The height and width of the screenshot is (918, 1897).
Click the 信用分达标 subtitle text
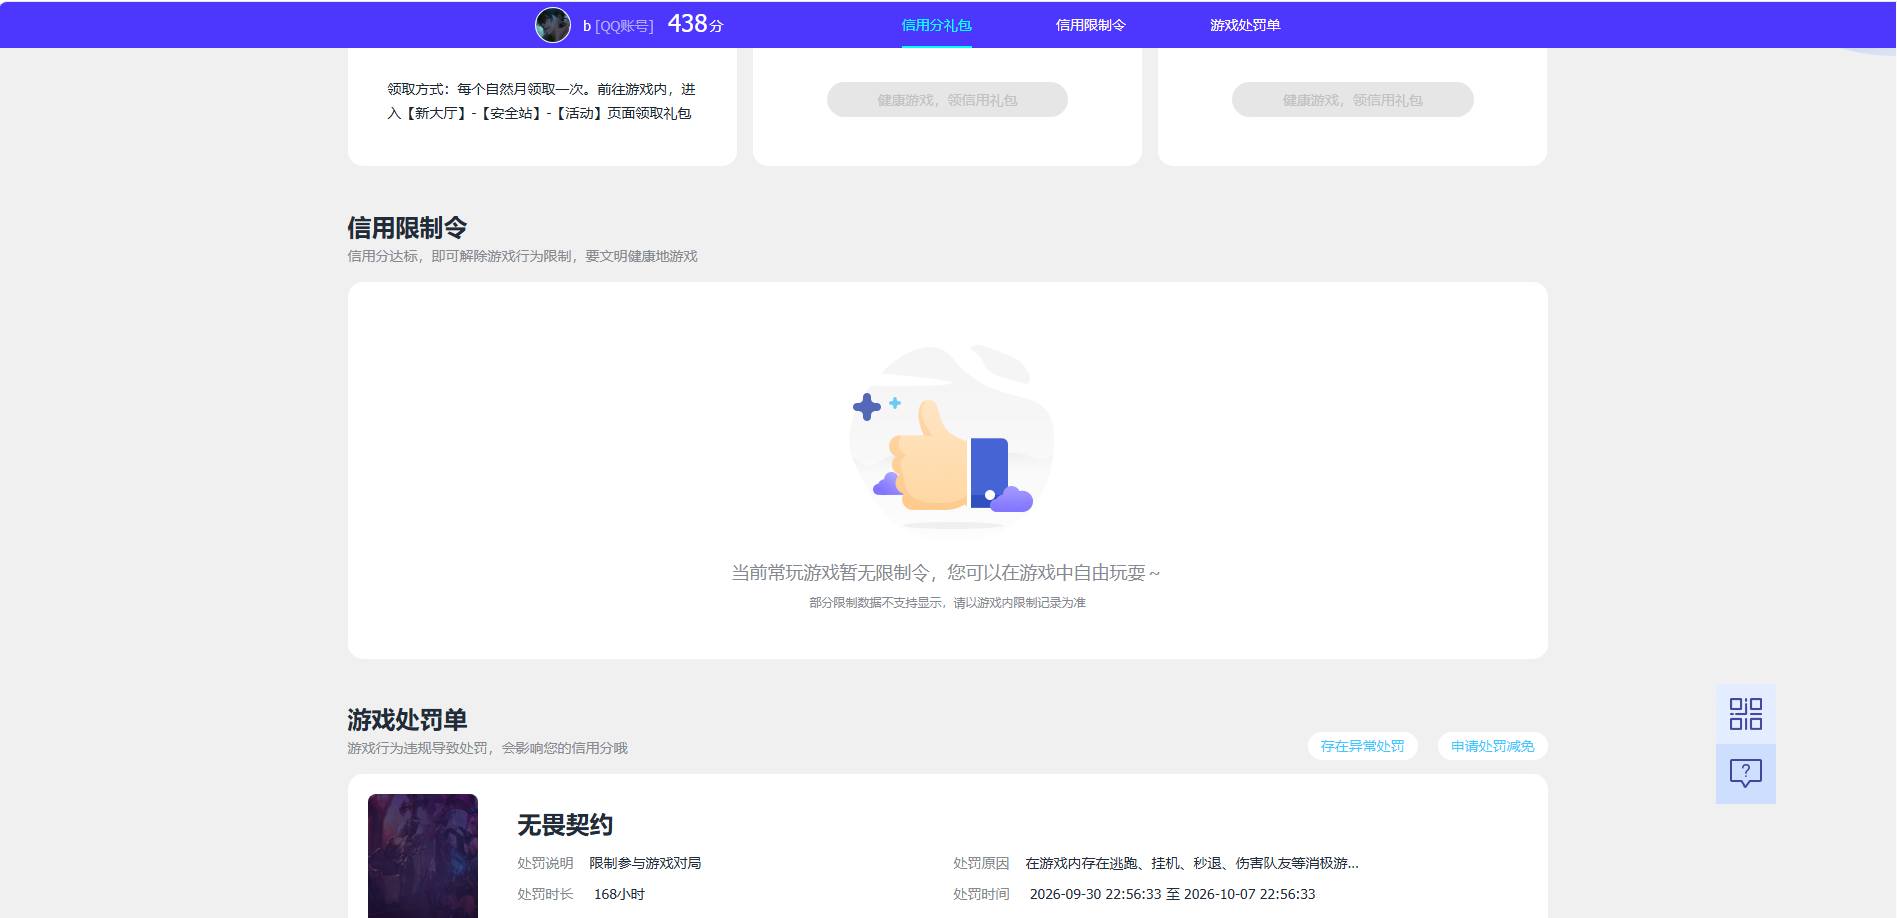click(522, 256)
